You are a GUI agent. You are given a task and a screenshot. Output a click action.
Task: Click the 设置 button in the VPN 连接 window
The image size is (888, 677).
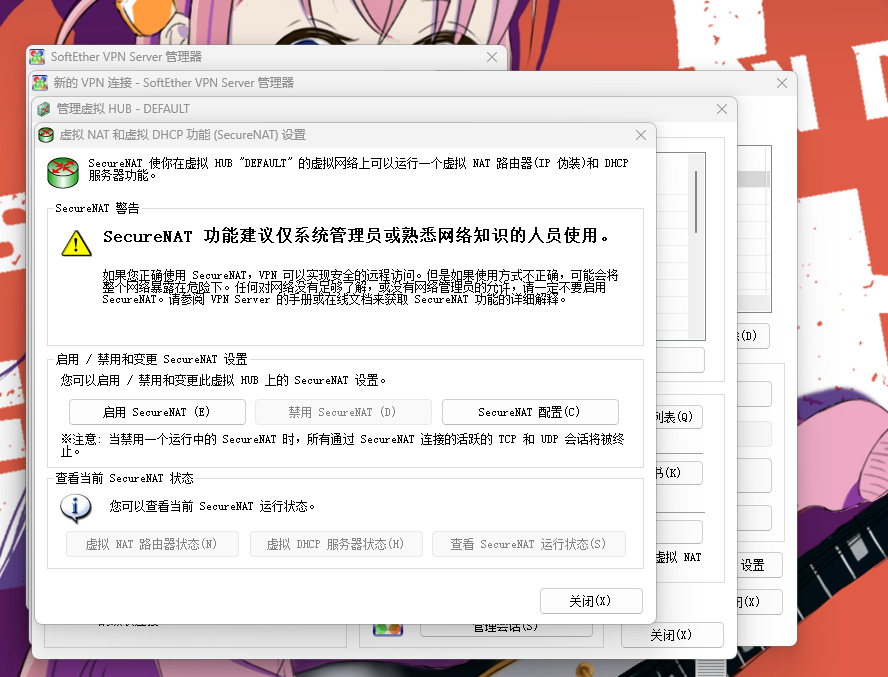[759, 565]
